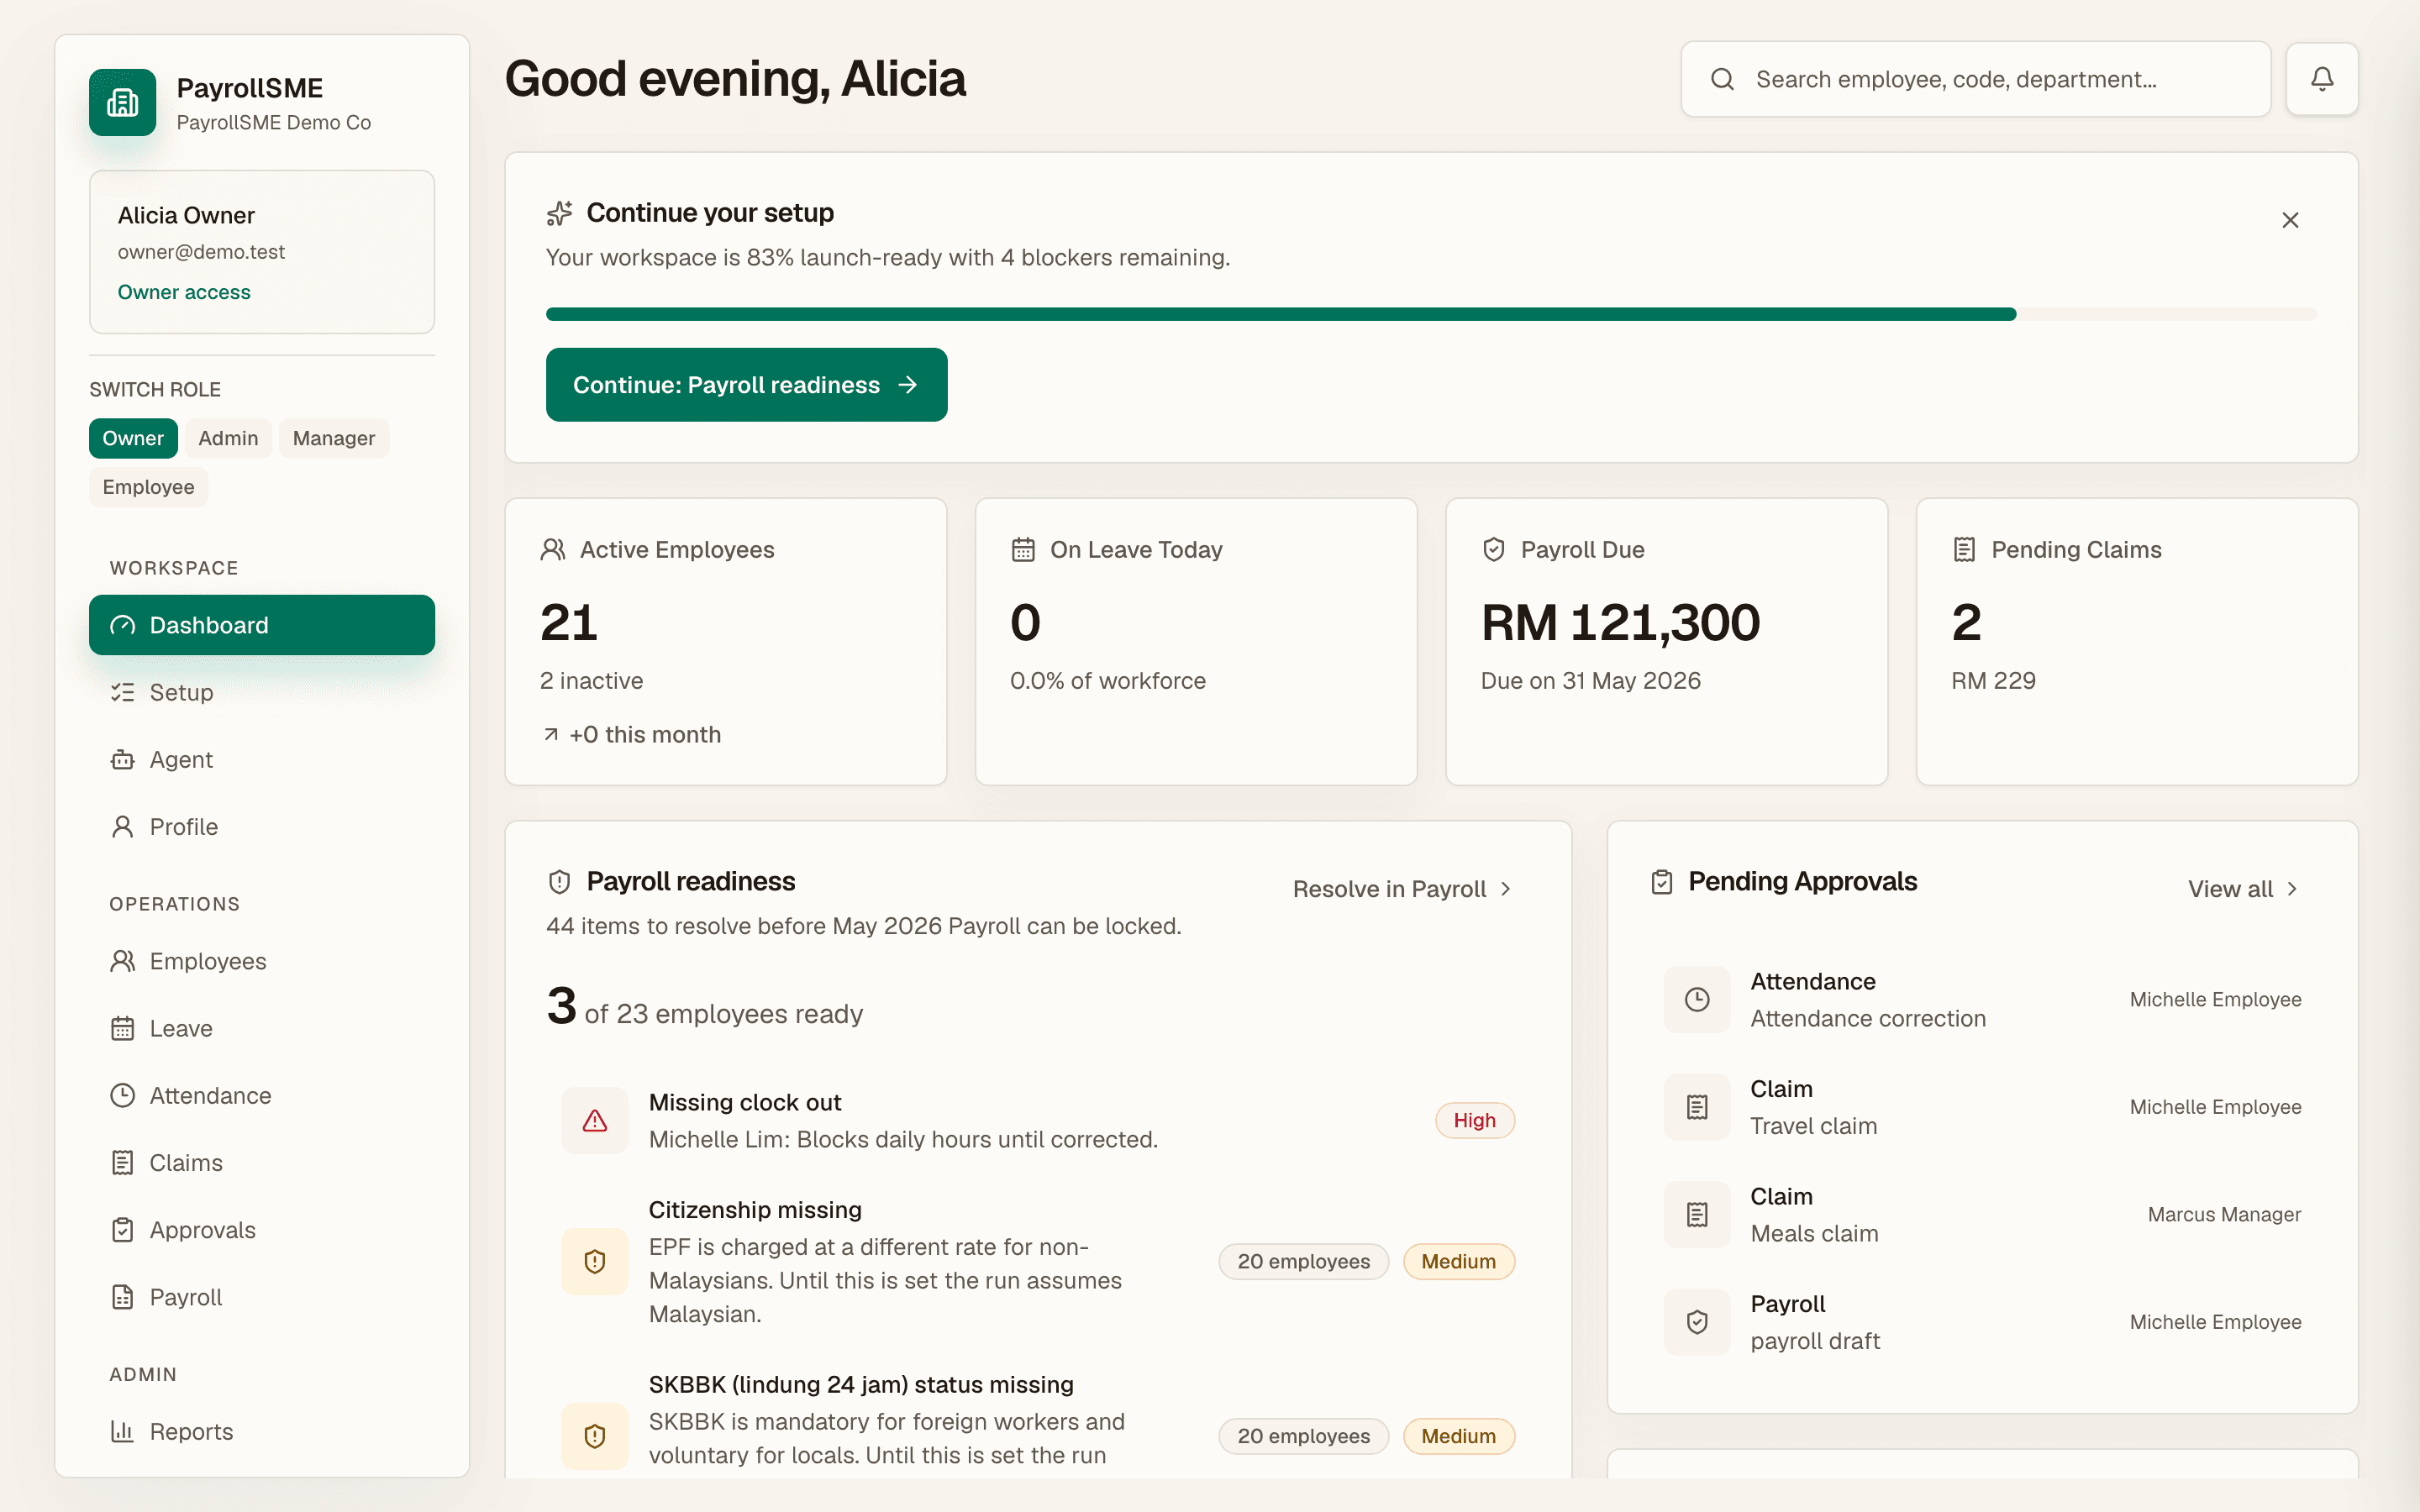
Task: Click the Citizenship missing shield icon
Action: coord(595,1262)
